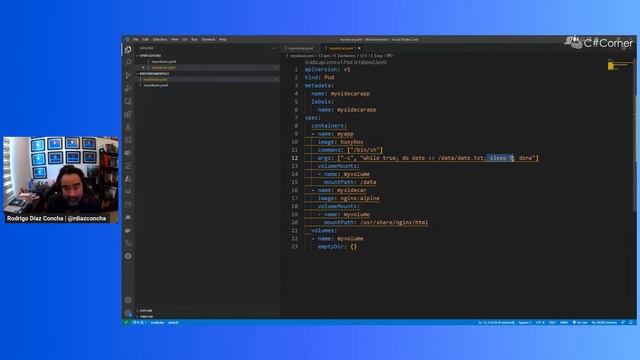Collapse the OPEN EDITORS section
The width and height of the screenshot is (640, 360).
[x=150, y=56]
